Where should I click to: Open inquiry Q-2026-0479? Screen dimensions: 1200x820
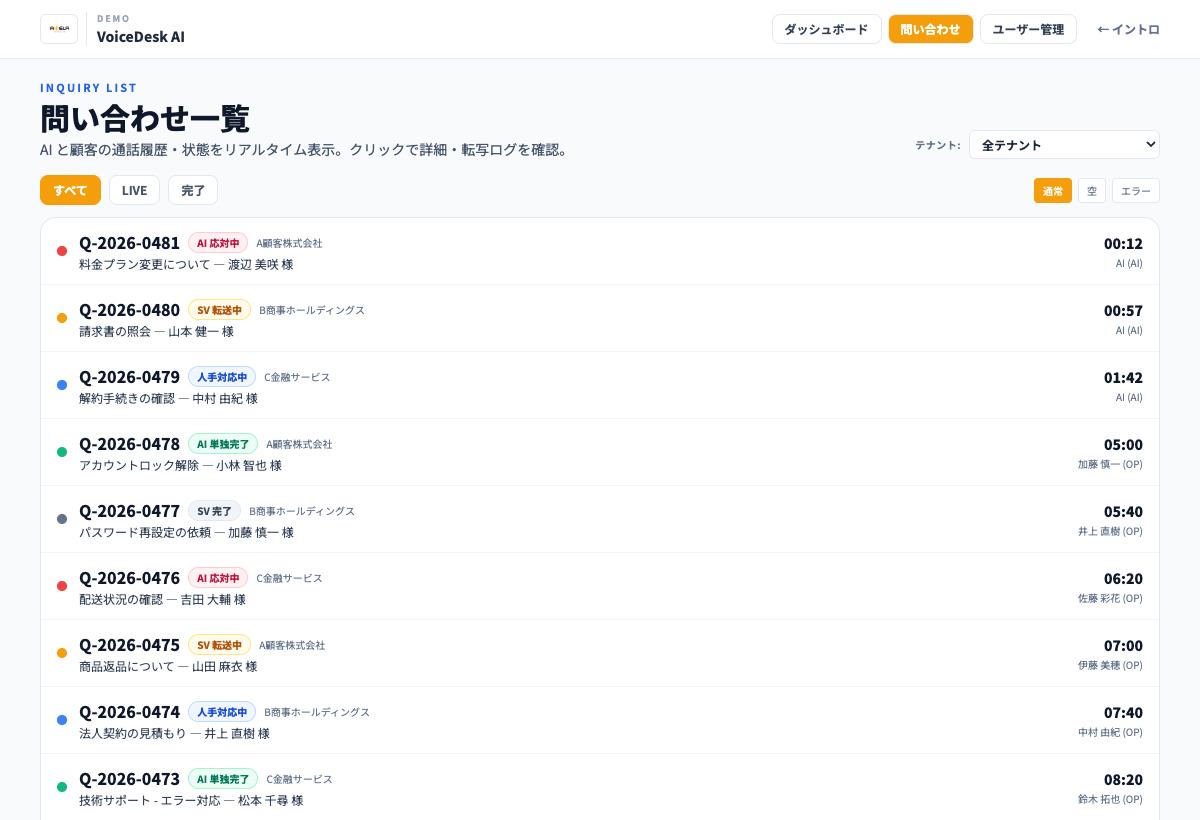pyautogui.click(x=600, y=386)
